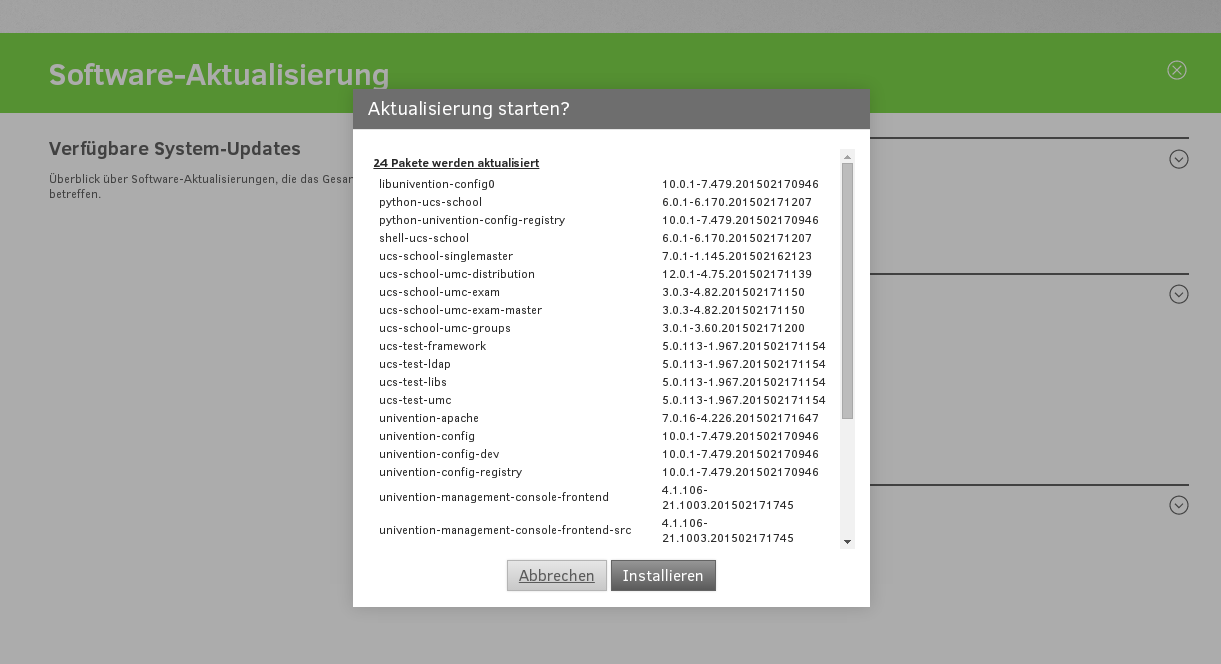Click the shell-ucs-school package entry

pos(424,238)
